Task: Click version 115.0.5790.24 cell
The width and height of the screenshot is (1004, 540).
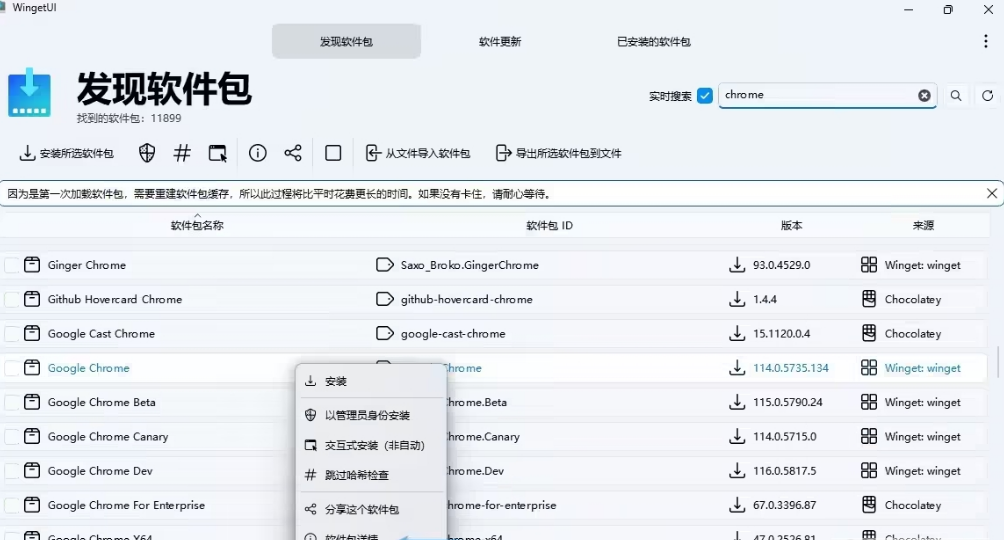Action: click(788, 402)
